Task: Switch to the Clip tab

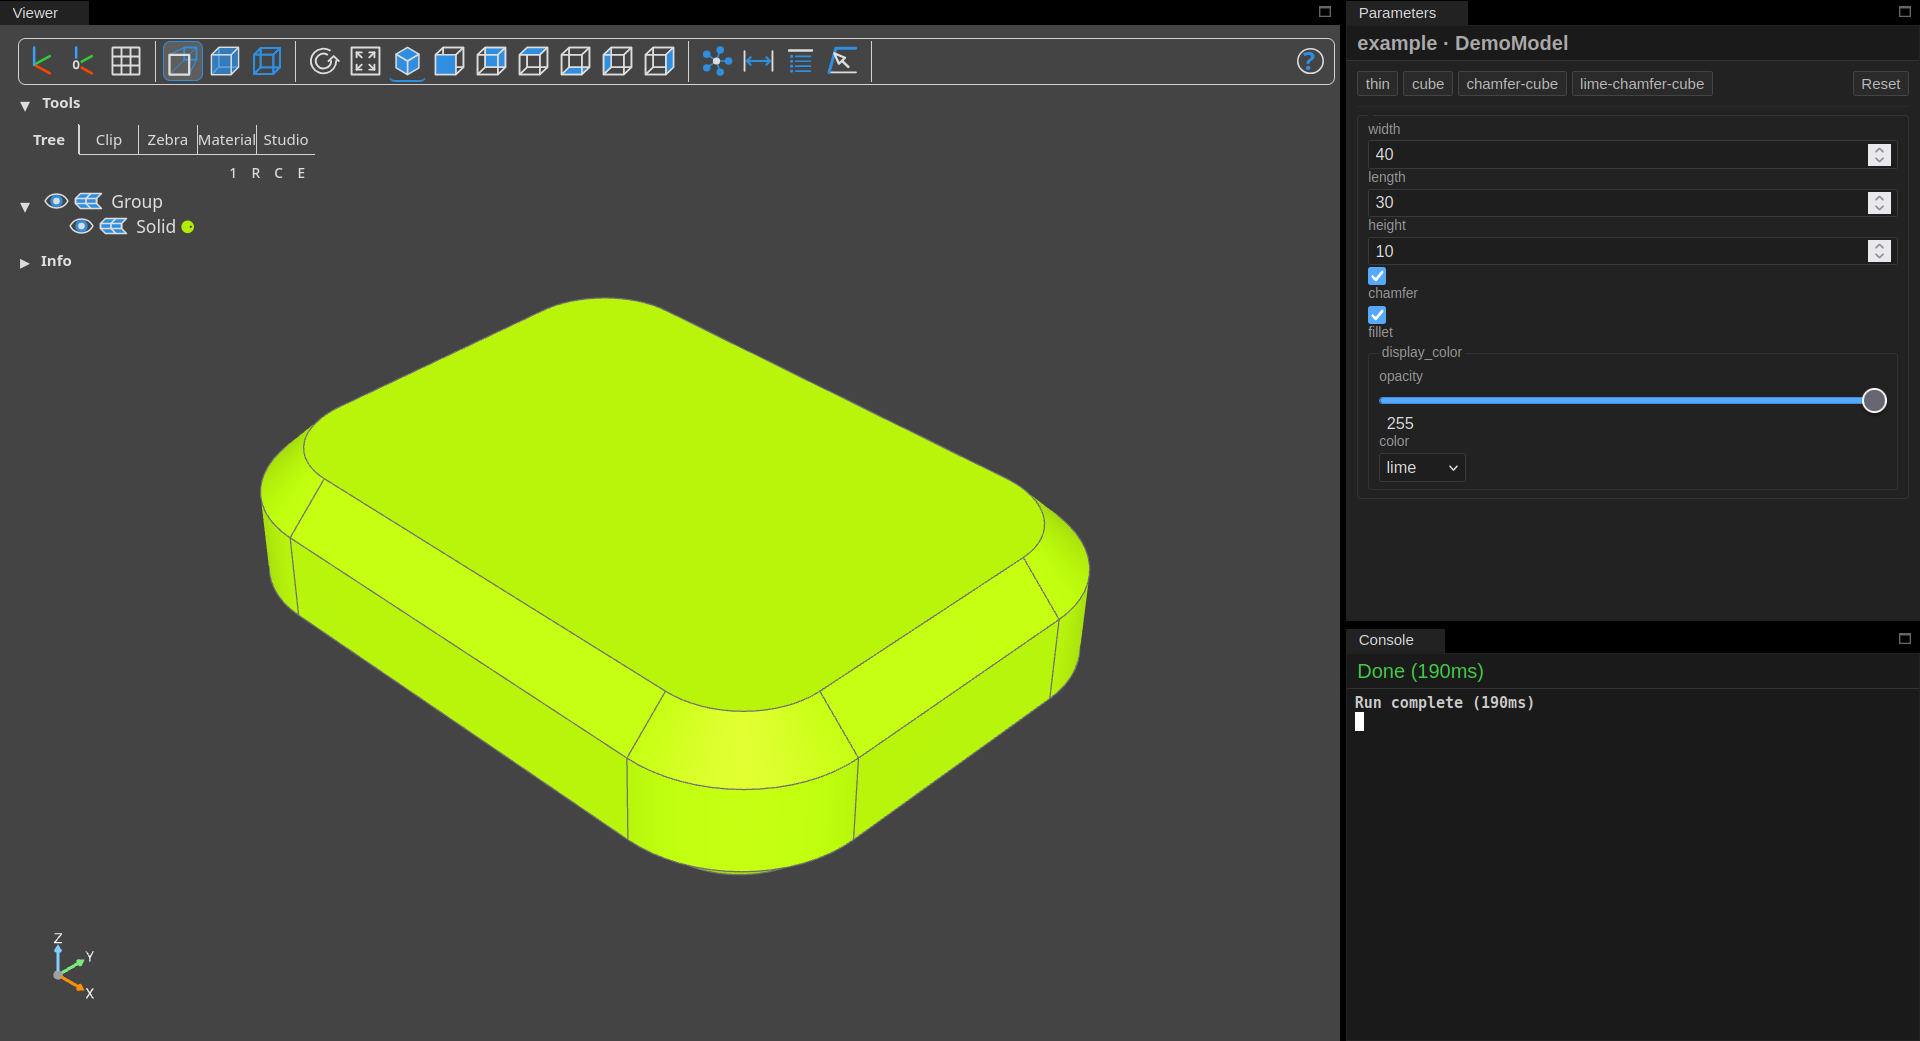Action: pyautogui.click(x=109, y=140)
